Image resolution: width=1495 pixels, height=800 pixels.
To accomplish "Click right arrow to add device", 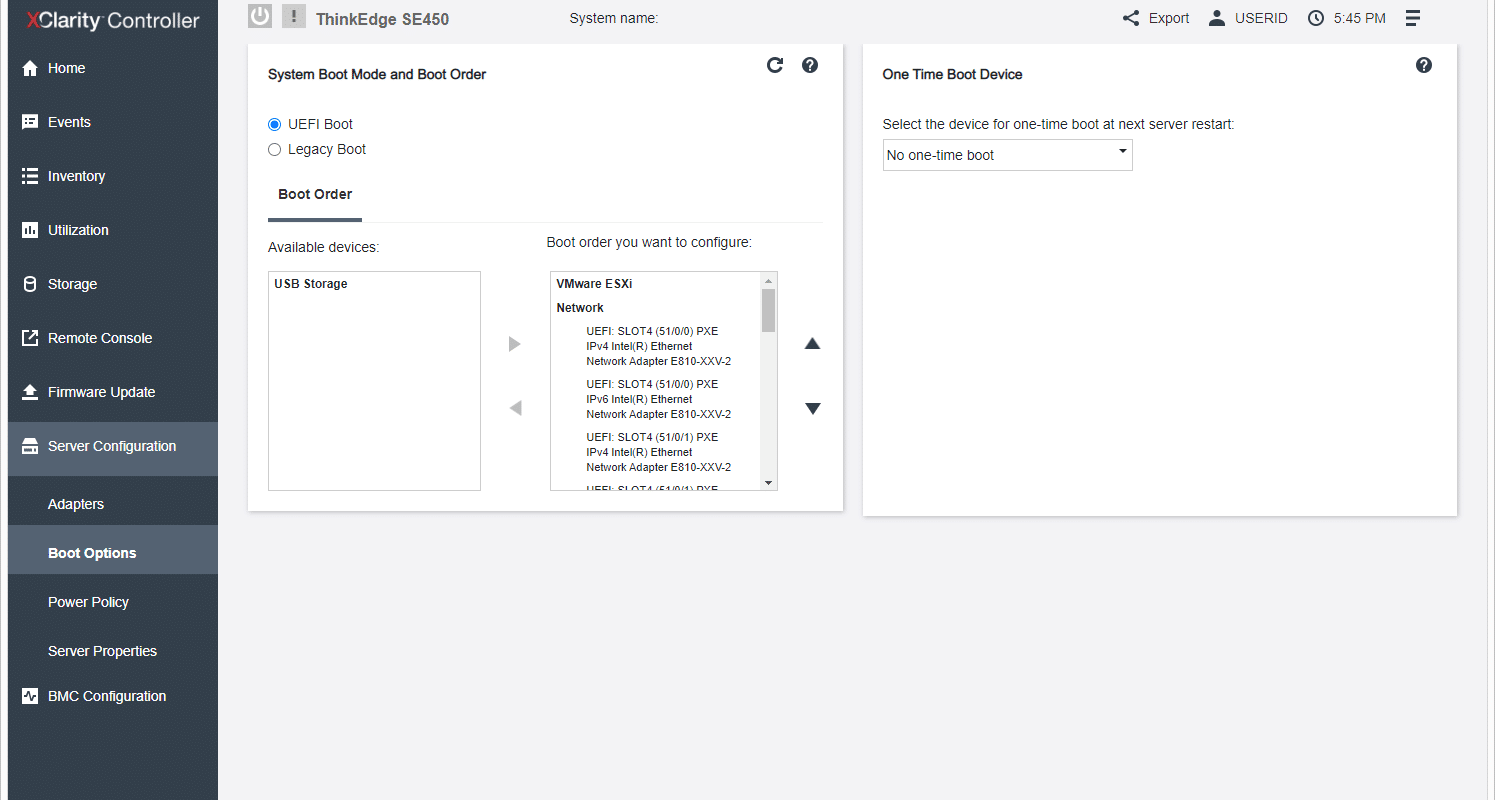I will point(515,344).
